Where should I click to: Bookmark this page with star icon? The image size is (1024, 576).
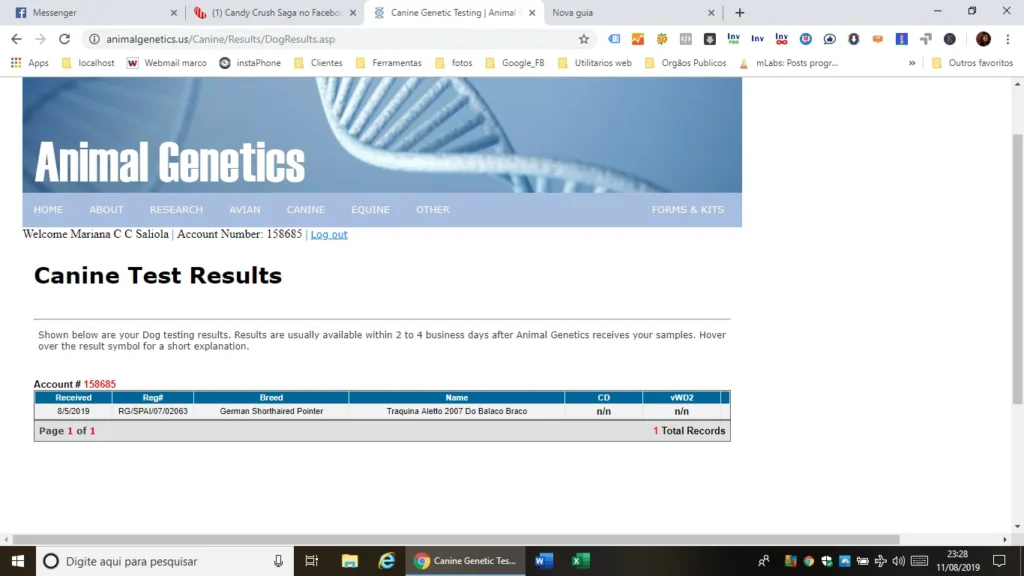click(x=584, y=39)
